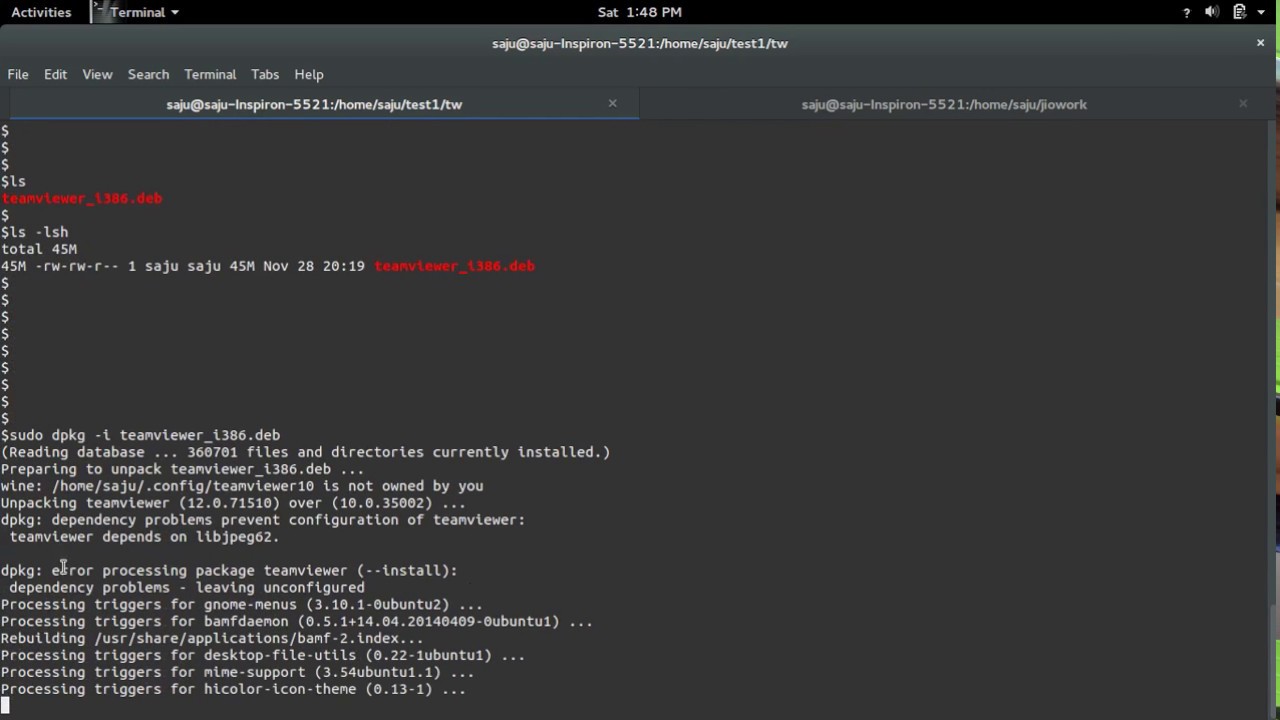Click the "total 45M" output line
The image size is (1280, 720).
tap(39, 249)
